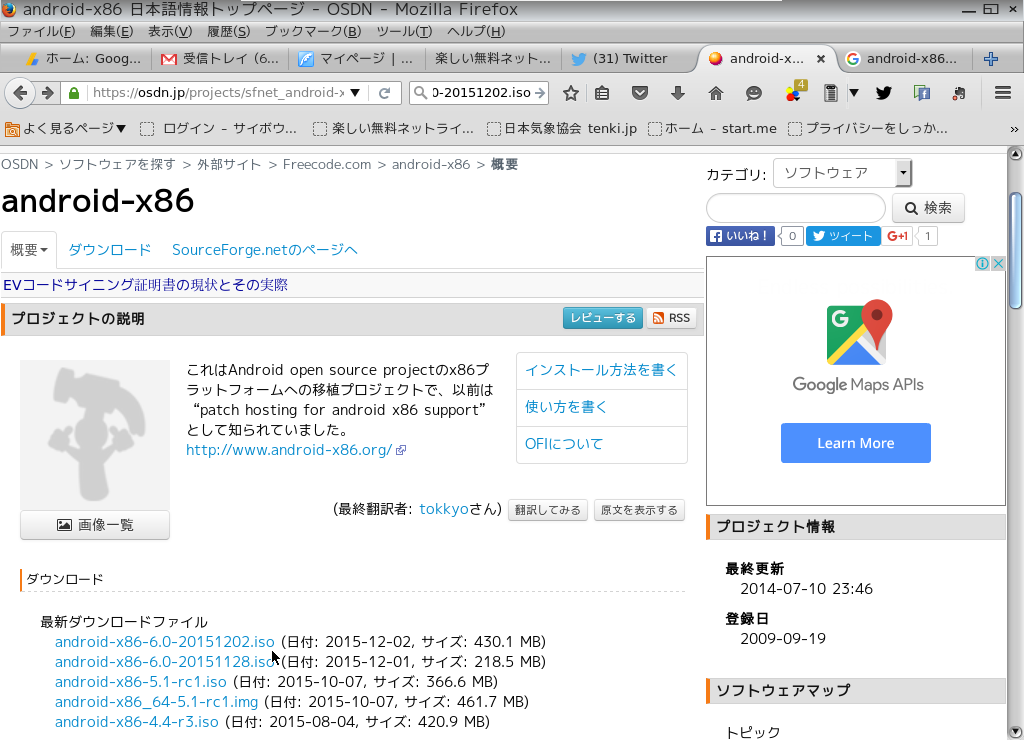
Task: Download android-x86-6.0-20151202.iso
Action: click(165, 642)
